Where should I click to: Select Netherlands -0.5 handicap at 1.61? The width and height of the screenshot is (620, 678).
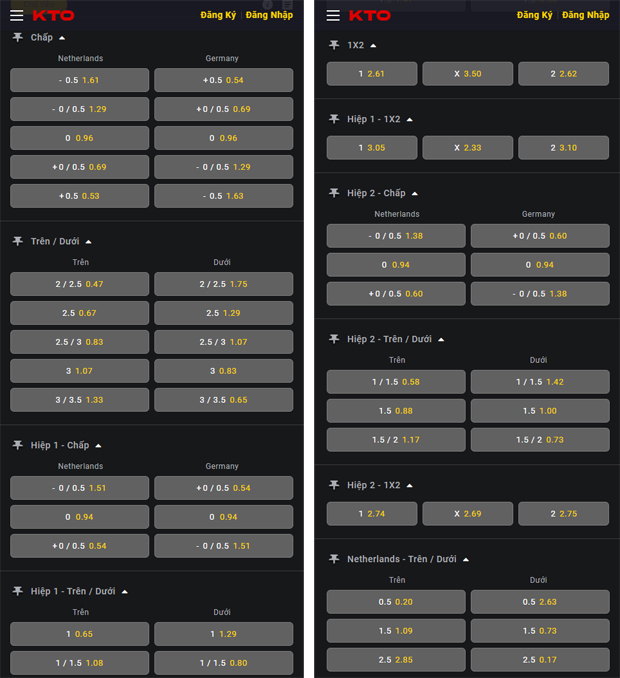tap(79, 80)
